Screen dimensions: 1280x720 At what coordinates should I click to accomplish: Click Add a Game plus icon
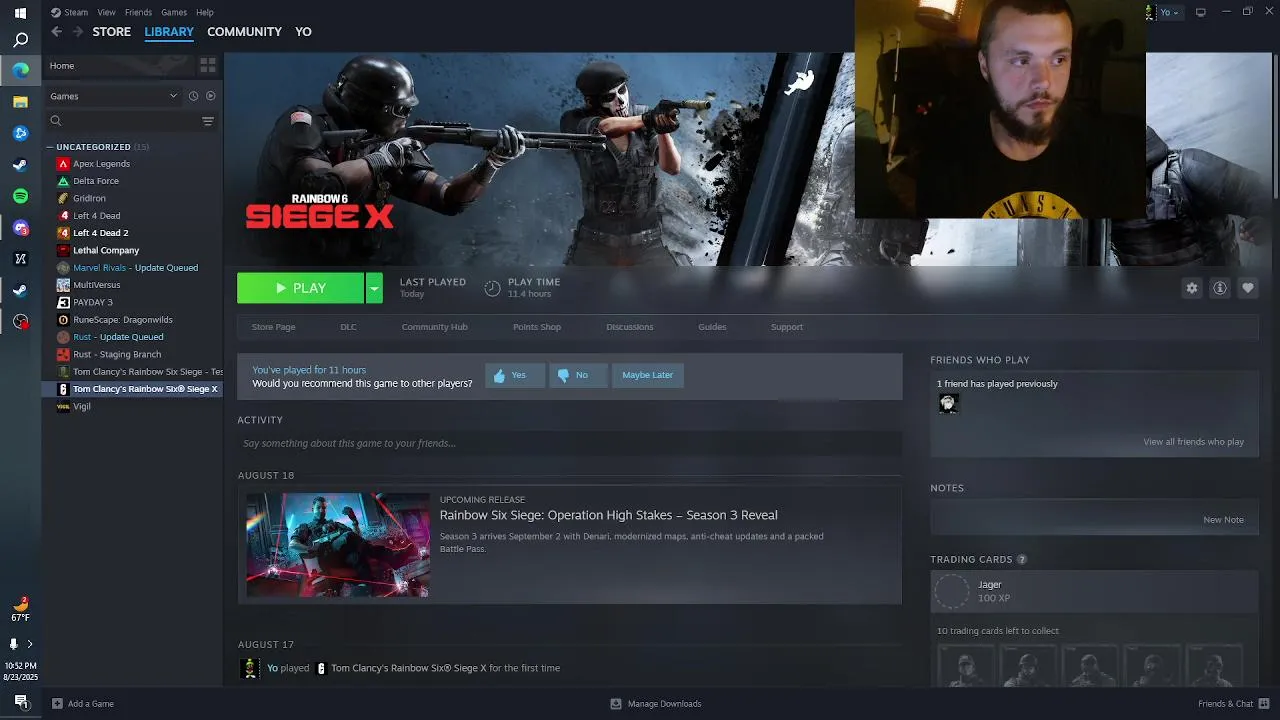point(57,704)
